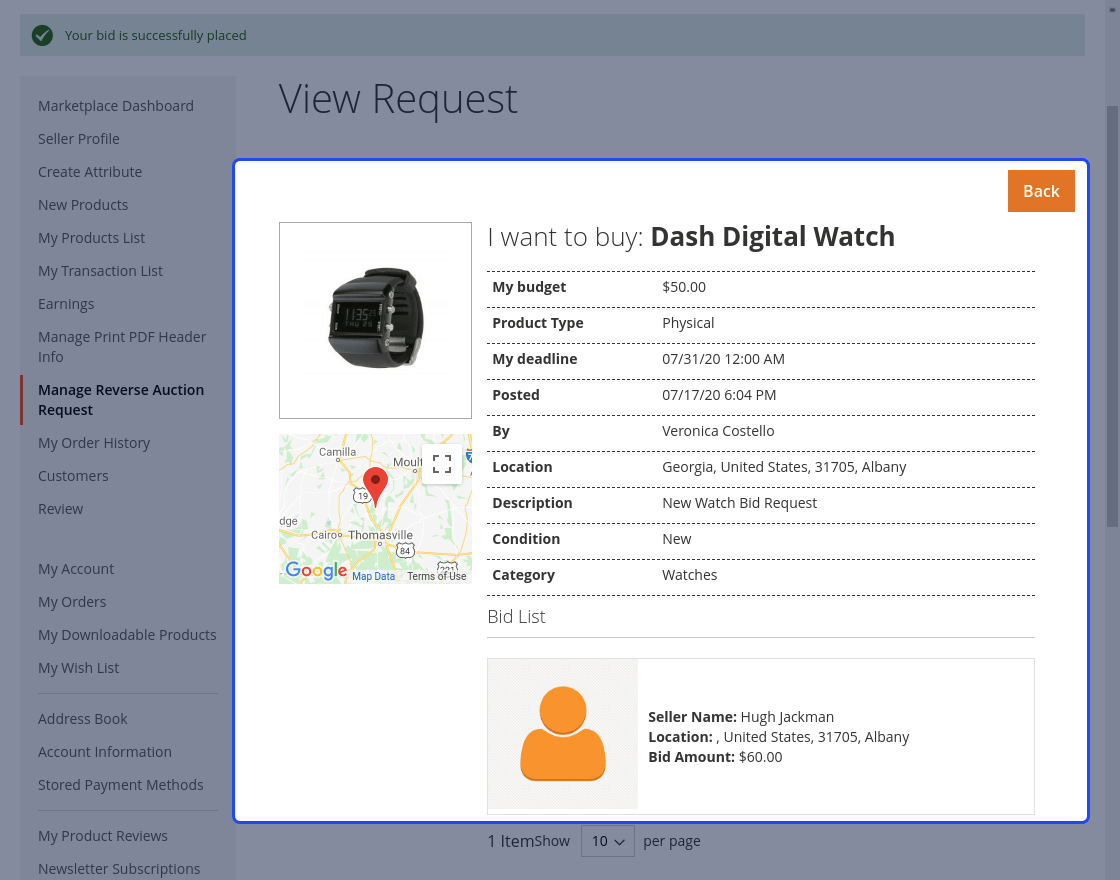This screenshot has width=1120, height=880.
Task: Open Address Book
Action: 82,719
